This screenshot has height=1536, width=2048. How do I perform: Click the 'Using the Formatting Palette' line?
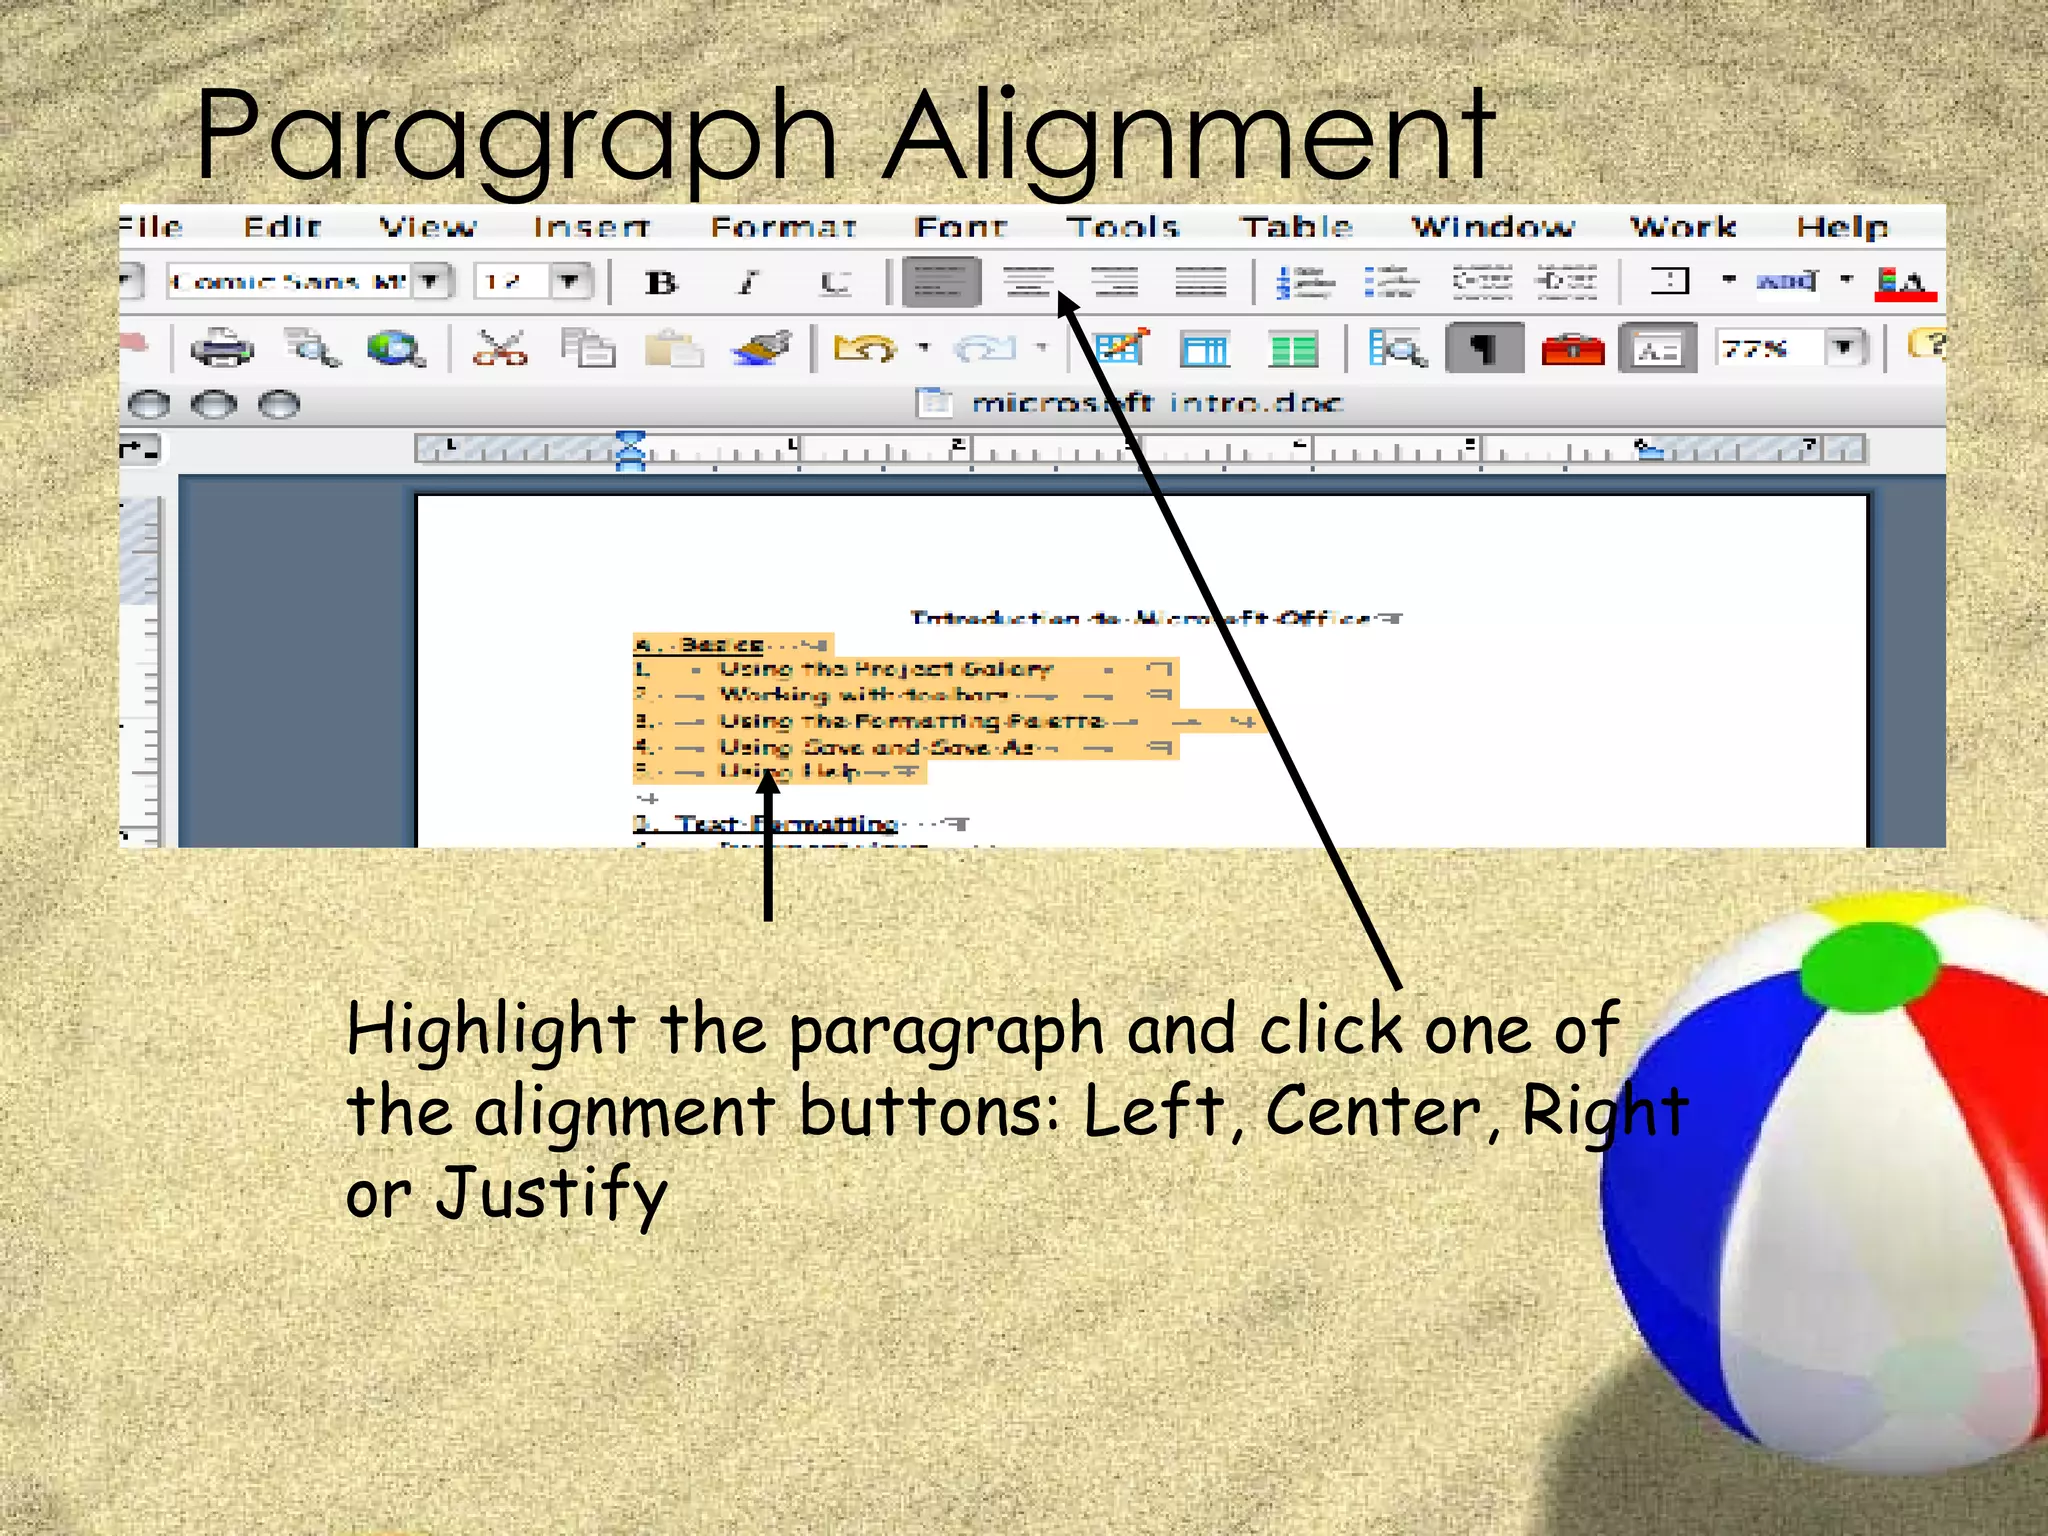pyautogui.click(x=912, y=721)
